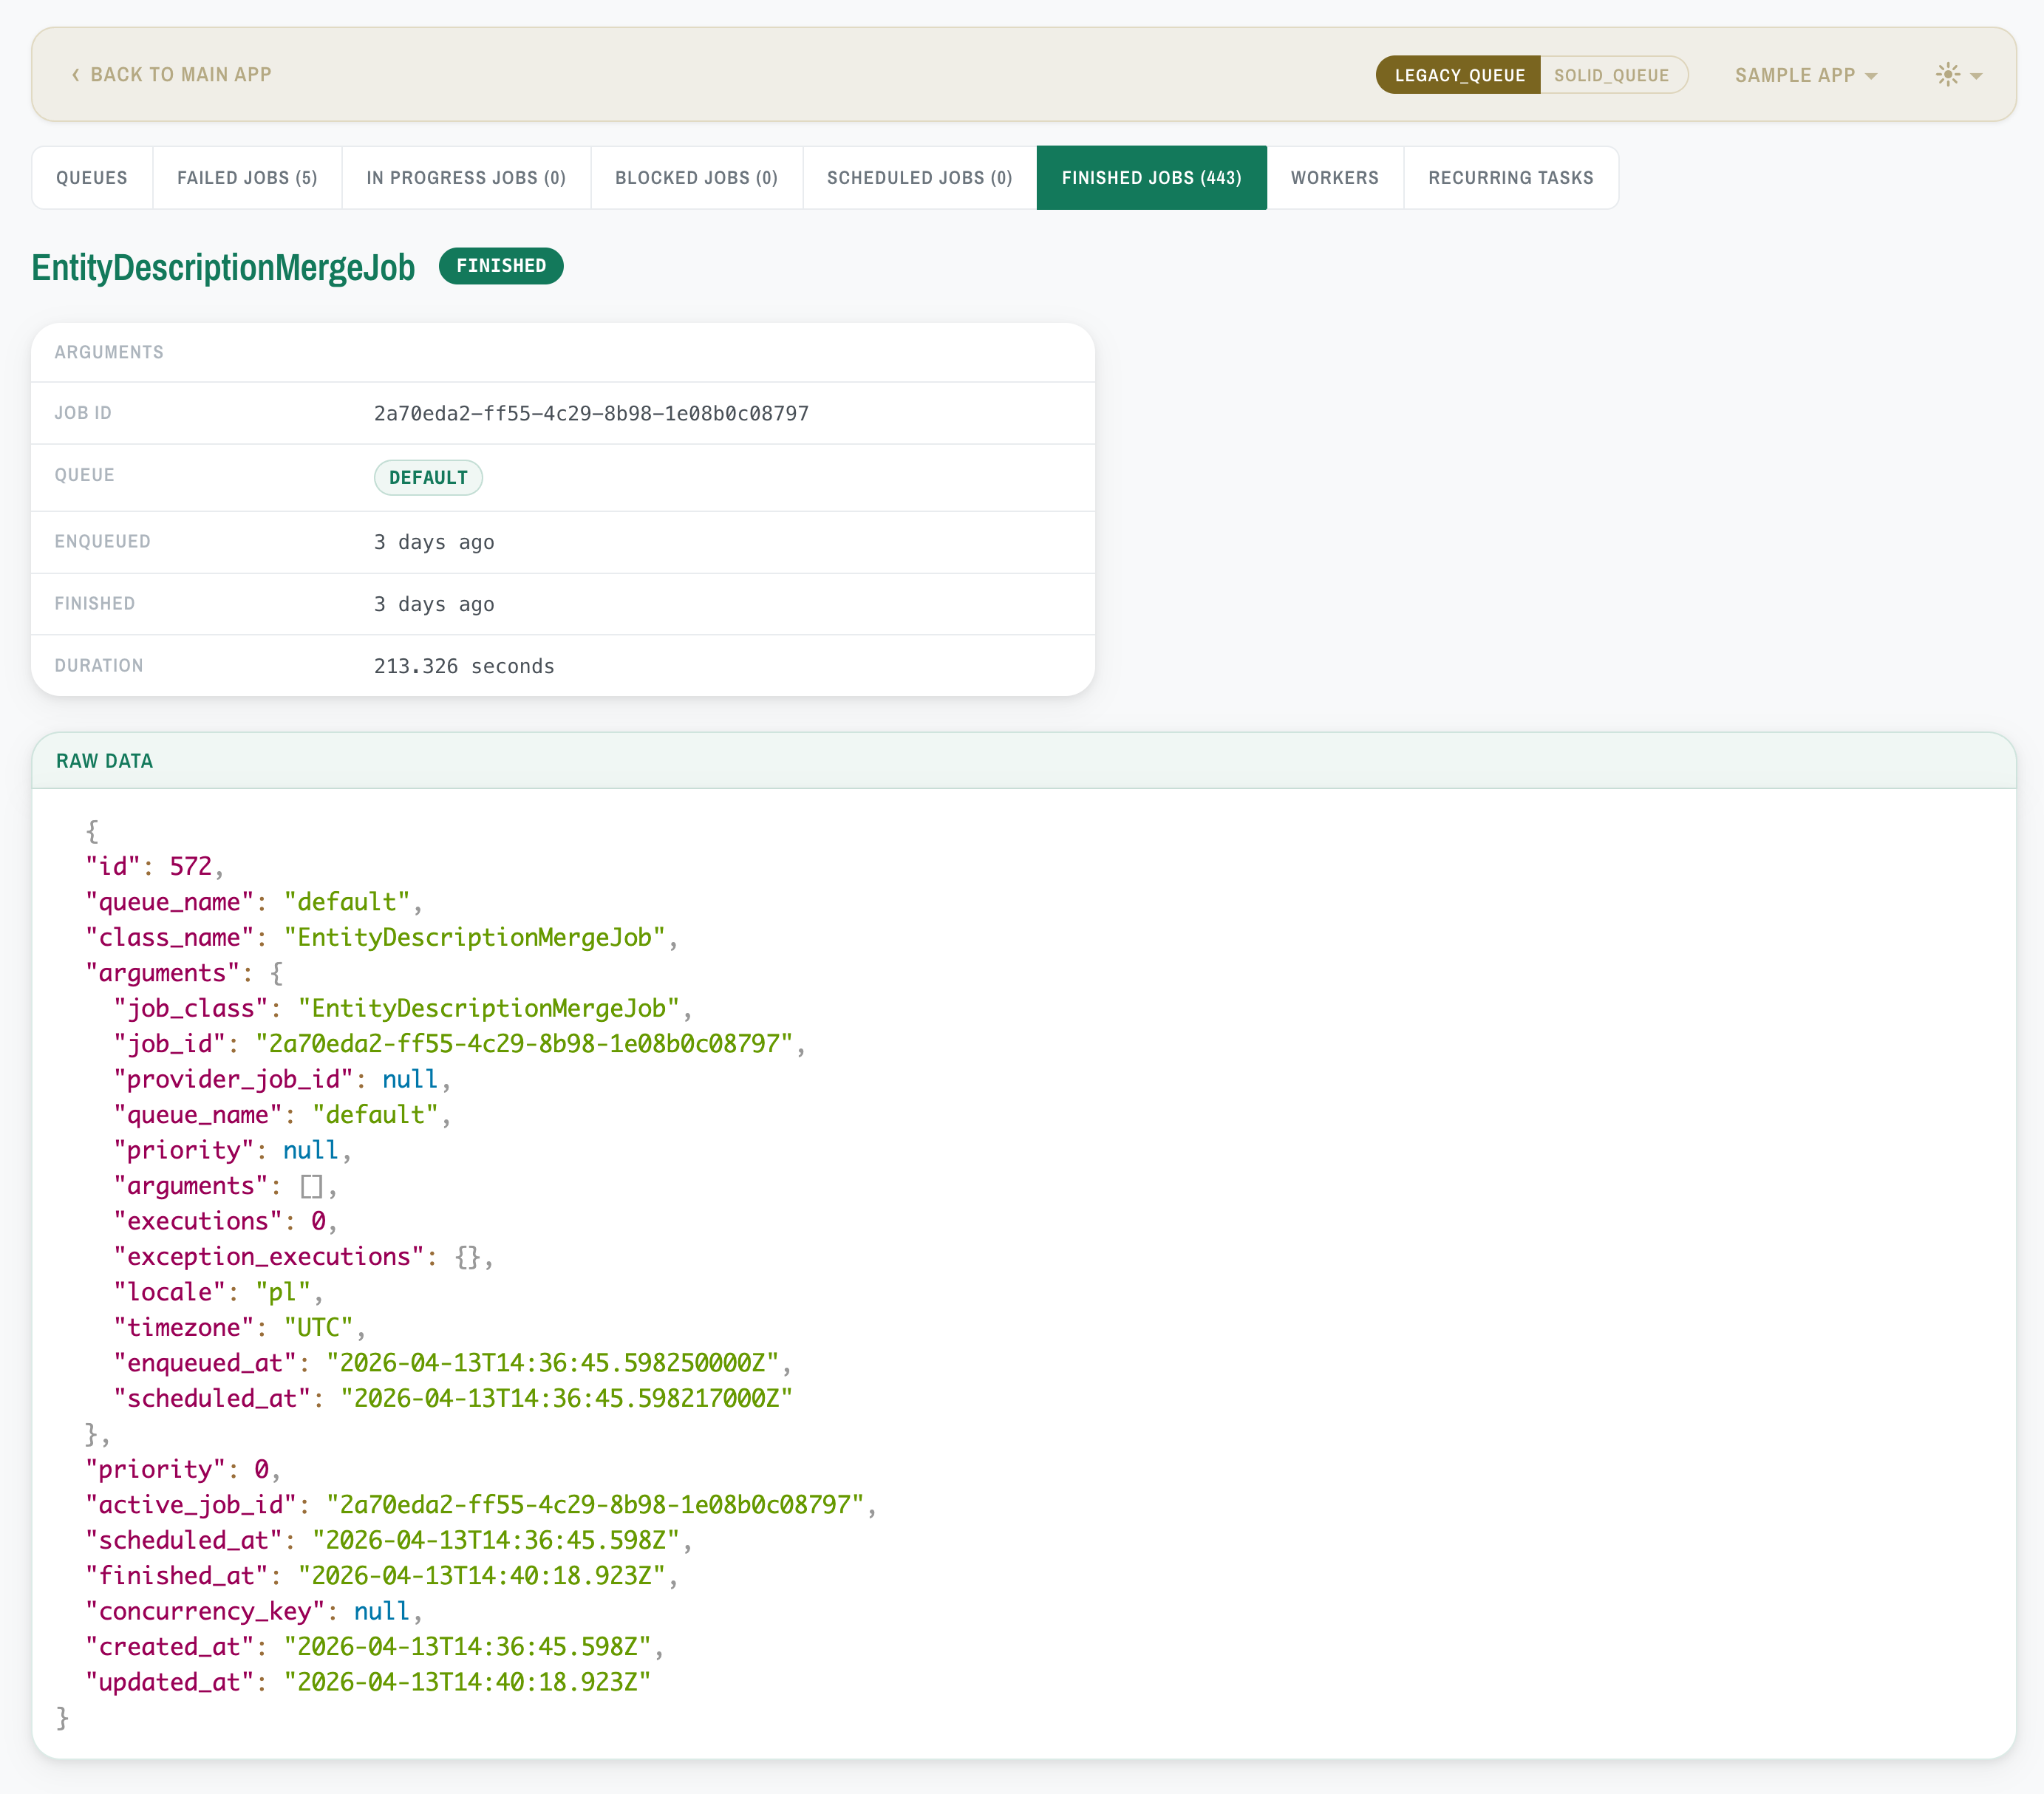Check the Scheduled Jobs tab

[x=918, y=177]
